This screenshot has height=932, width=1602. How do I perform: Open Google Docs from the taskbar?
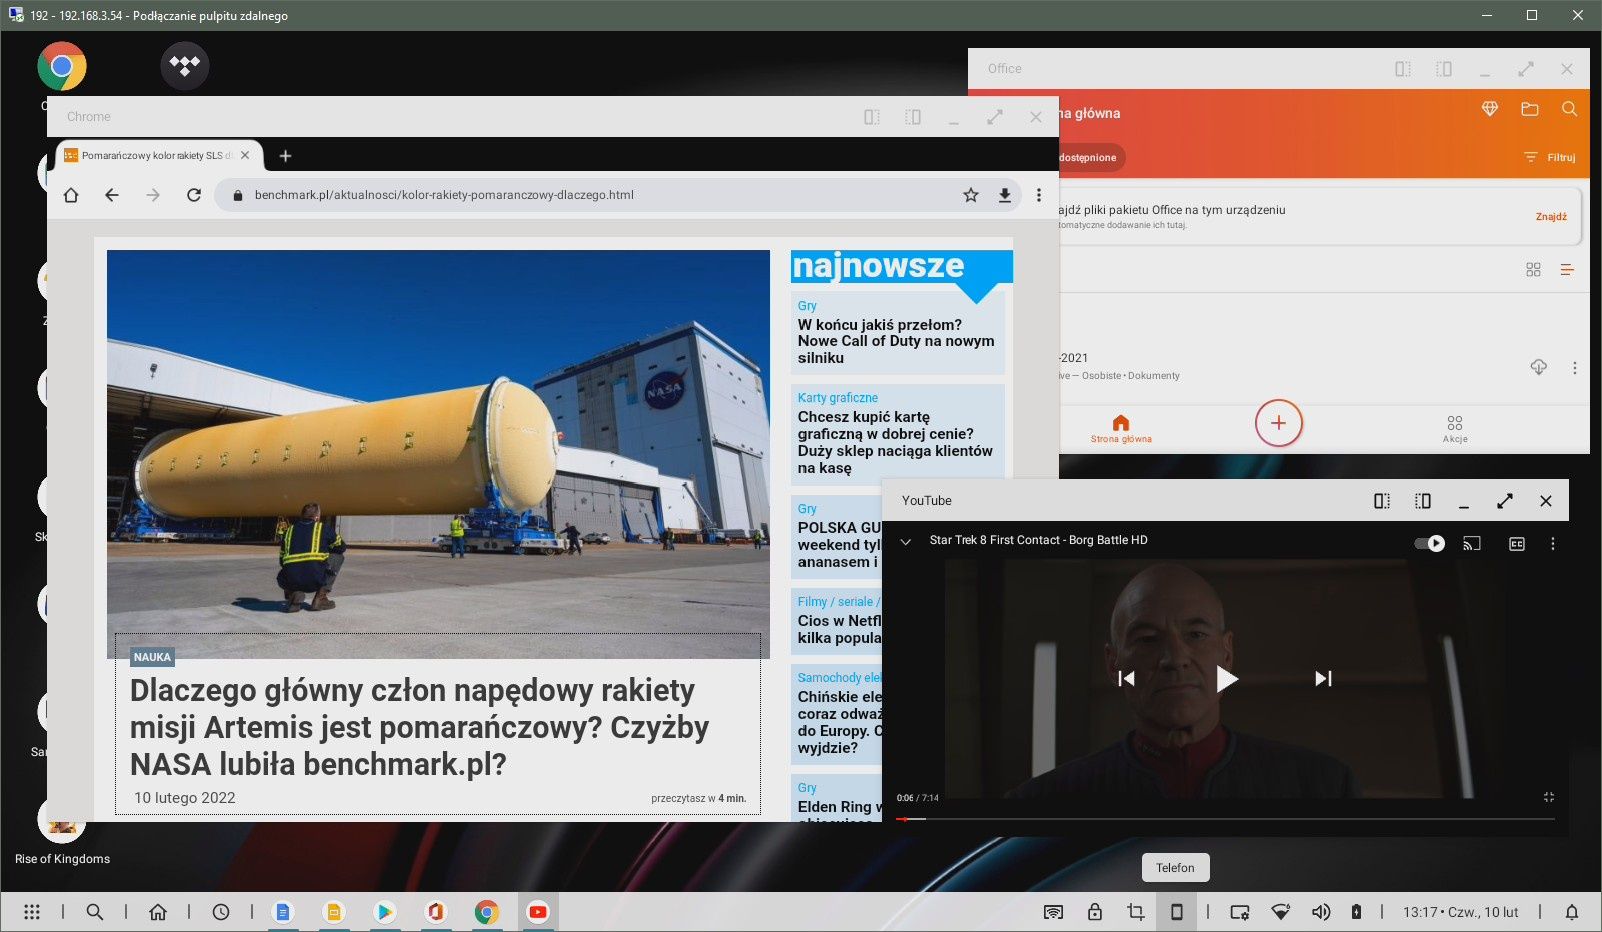(x=284, y=912)
